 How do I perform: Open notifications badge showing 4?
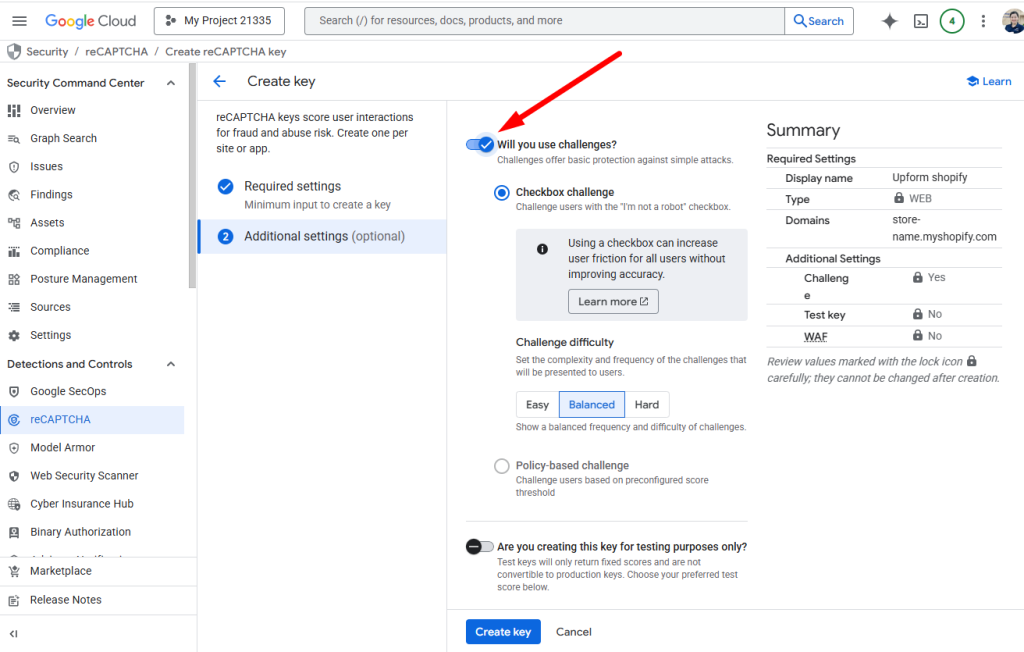coord(952,21)
